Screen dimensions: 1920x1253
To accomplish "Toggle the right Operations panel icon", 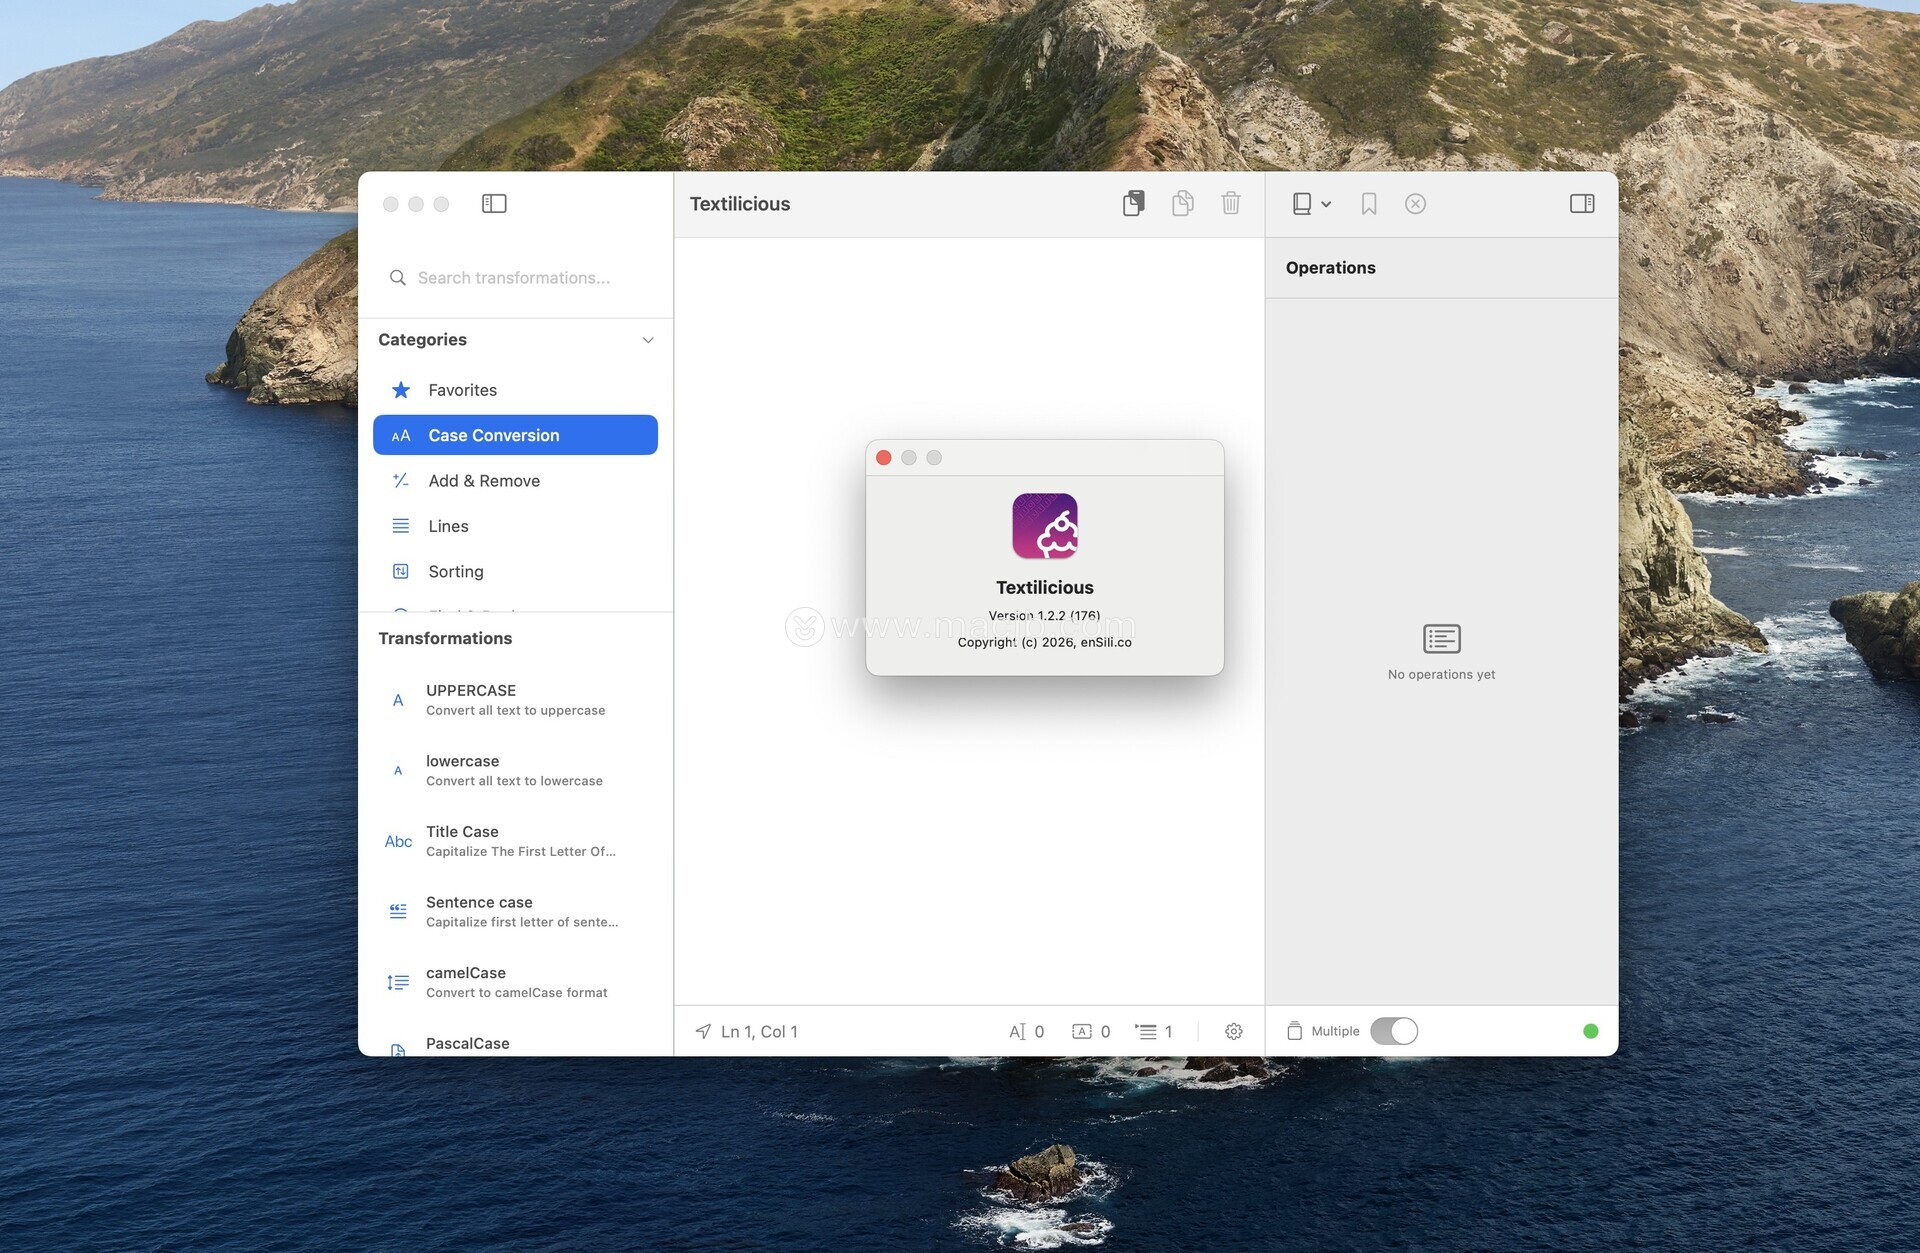I will coord(1581,204).
